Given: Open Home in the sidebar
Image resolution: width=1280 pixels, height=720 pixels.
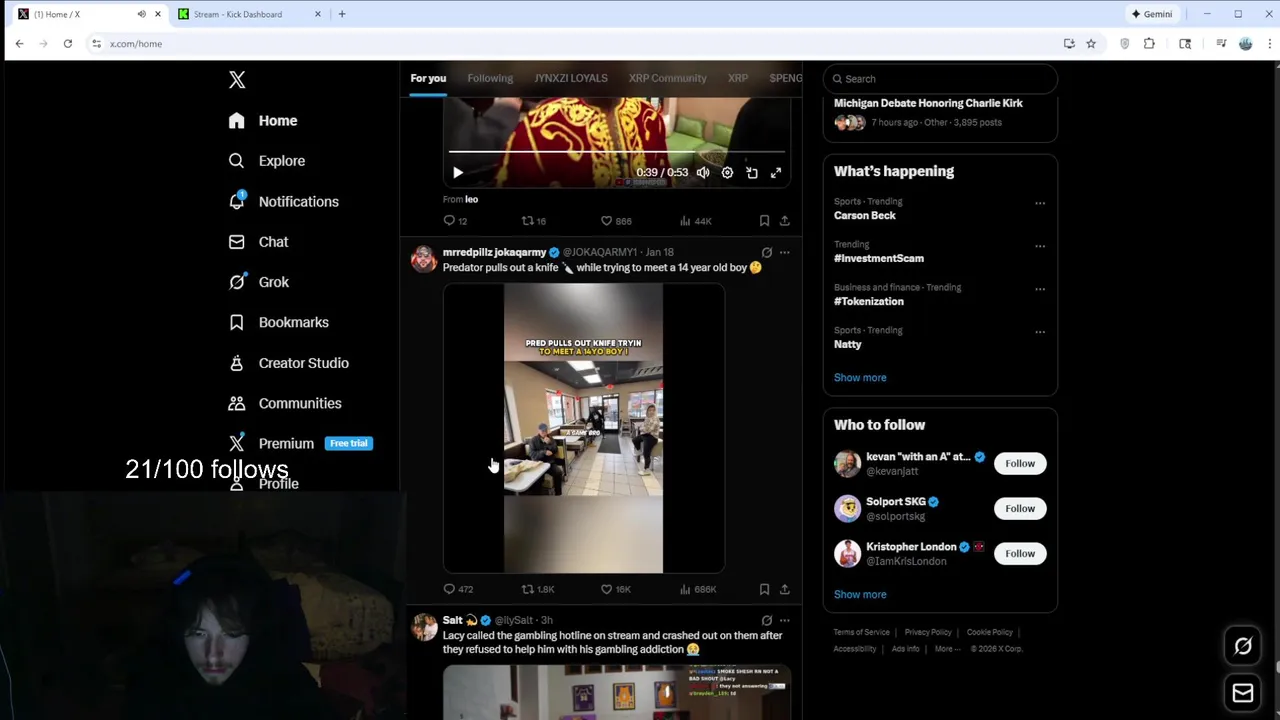Looking at the screenshot, I should 263,121.
